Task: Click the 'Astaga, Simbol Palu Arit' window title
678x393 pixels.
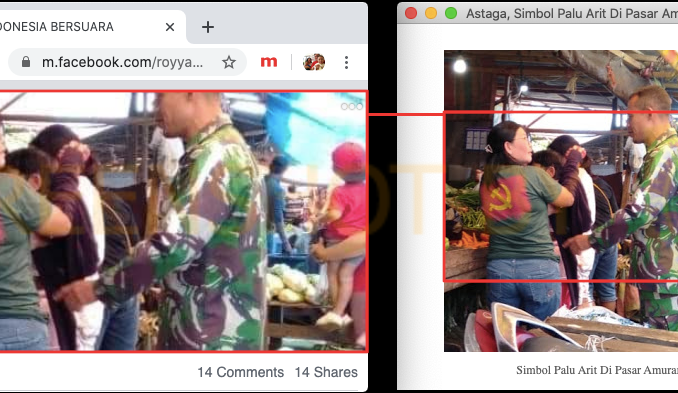Action: (572, 13)
